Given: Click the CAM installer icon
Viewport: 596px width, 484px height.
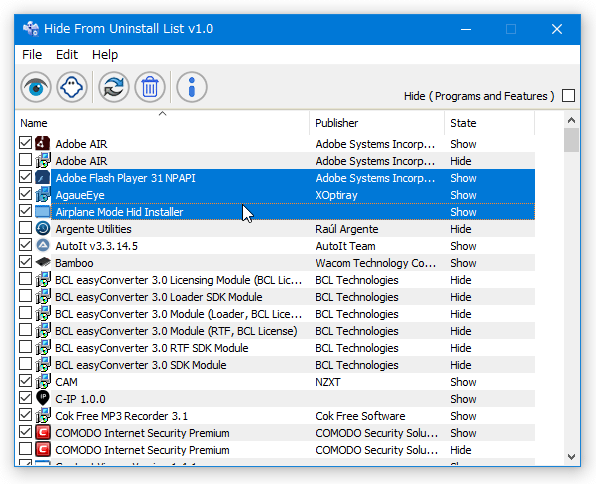Looking at the screenshot, I should tap(43, 381).
